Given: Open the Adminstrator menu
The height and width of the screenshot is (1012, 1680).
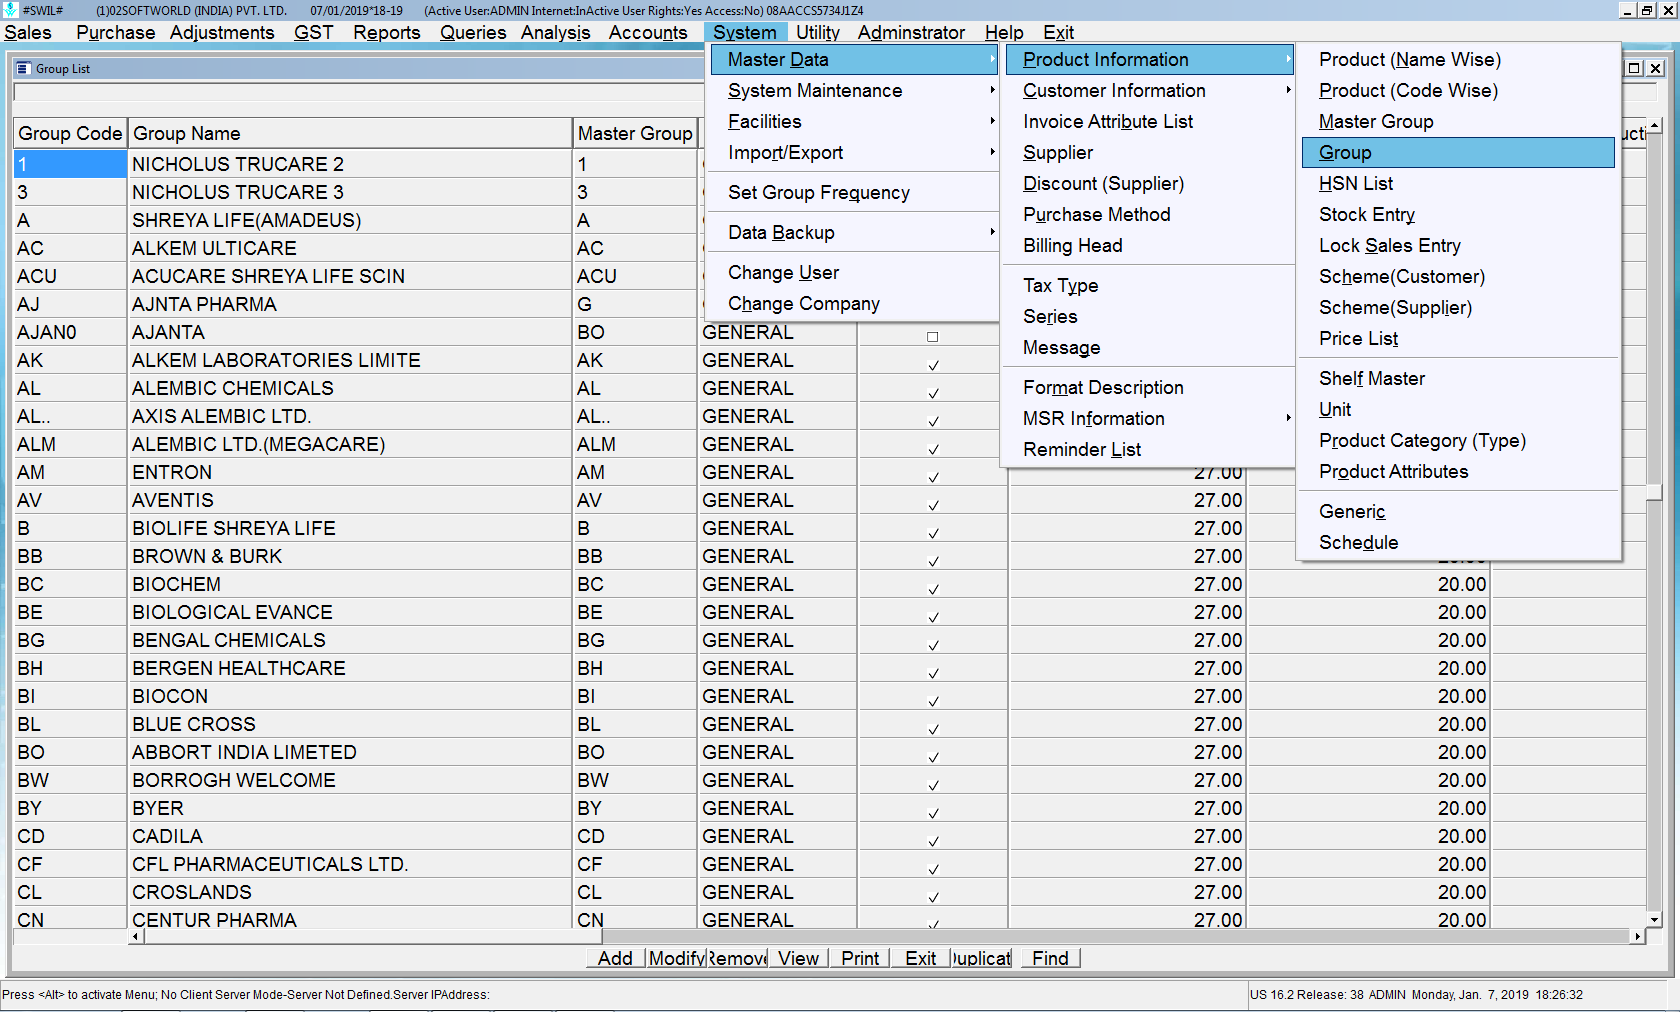Looking at the screenshot, I should pos(911,33).
